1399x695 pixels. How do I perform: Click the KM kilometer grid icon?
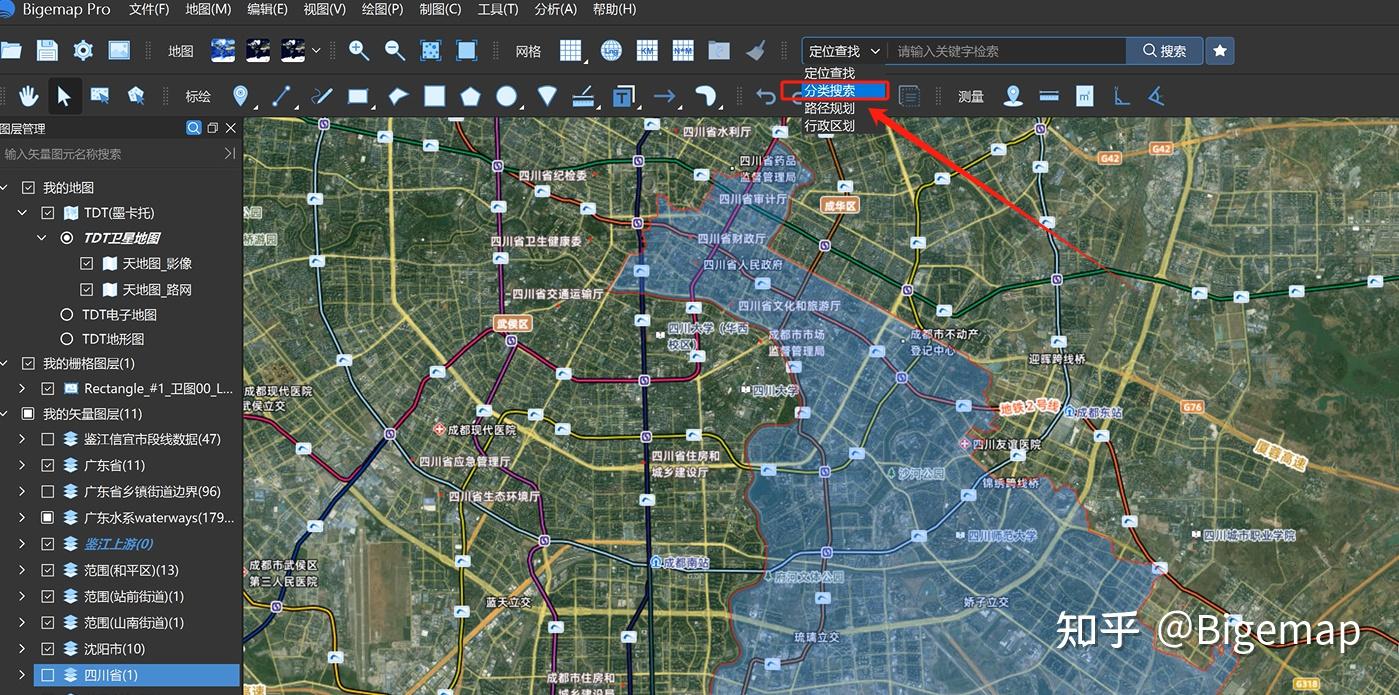647,50
